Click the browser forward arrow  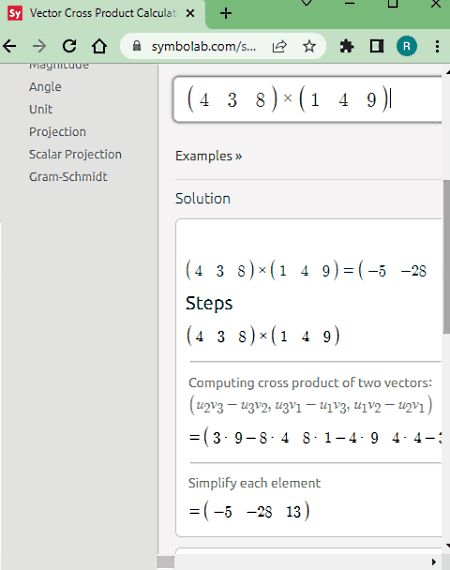[x=40, y=46]
